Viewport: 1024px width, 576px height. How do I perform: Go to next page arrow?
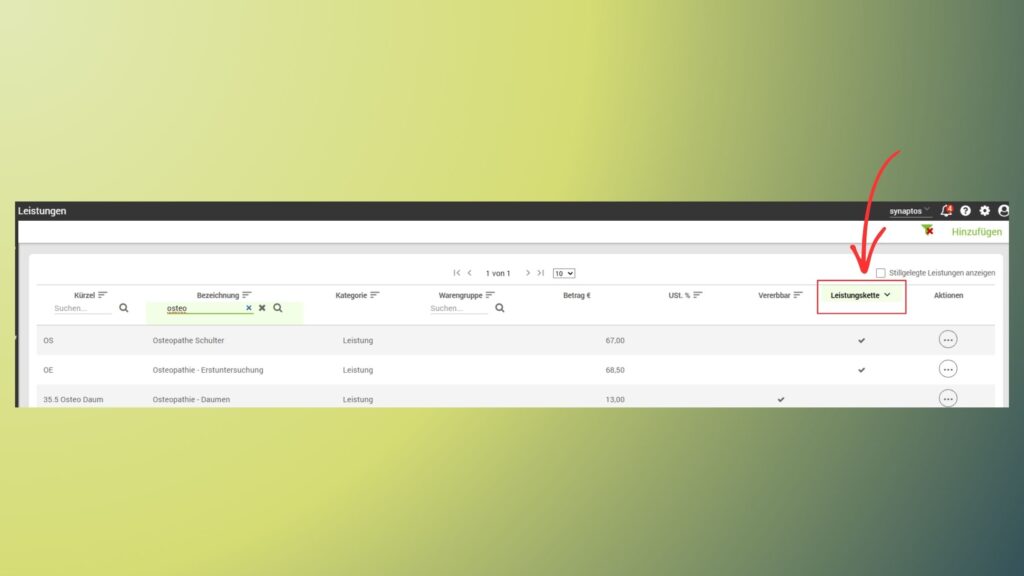point(528,273)
